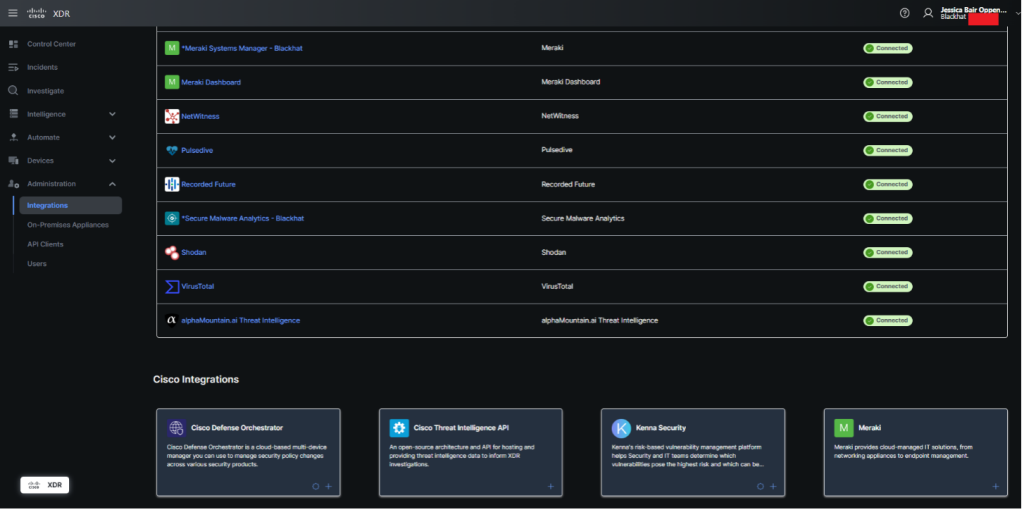Open the Recorded Future integration link

(x=208, y=185)
